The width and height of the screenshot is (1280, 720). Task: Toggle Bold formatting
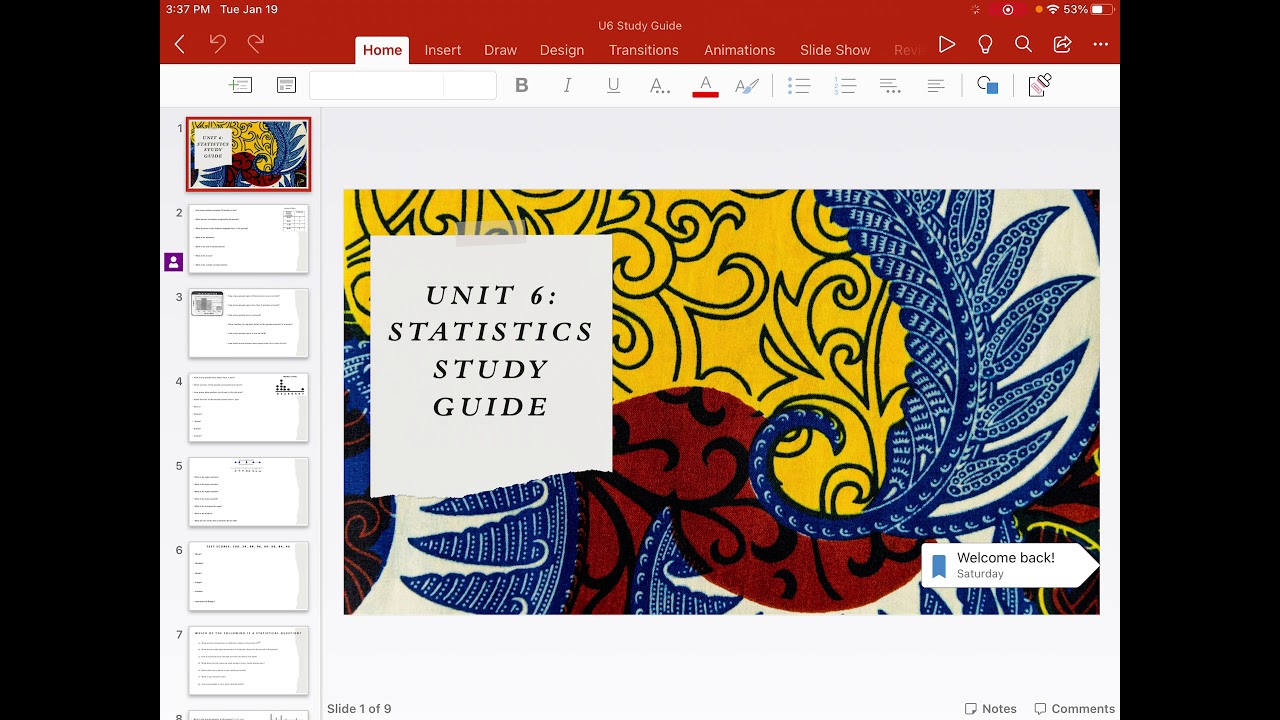click(521, 86)
